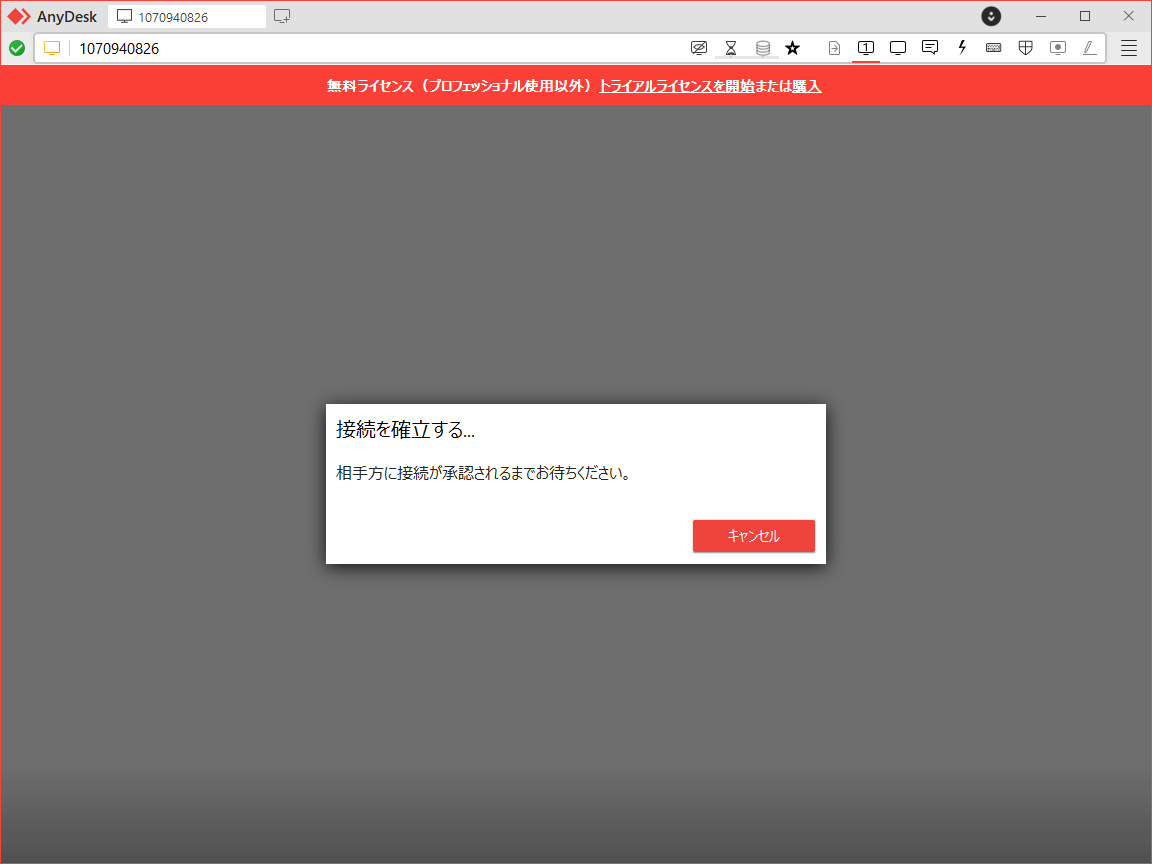
Task: Open a new session tab icon
Action: [x=282, y=16]
